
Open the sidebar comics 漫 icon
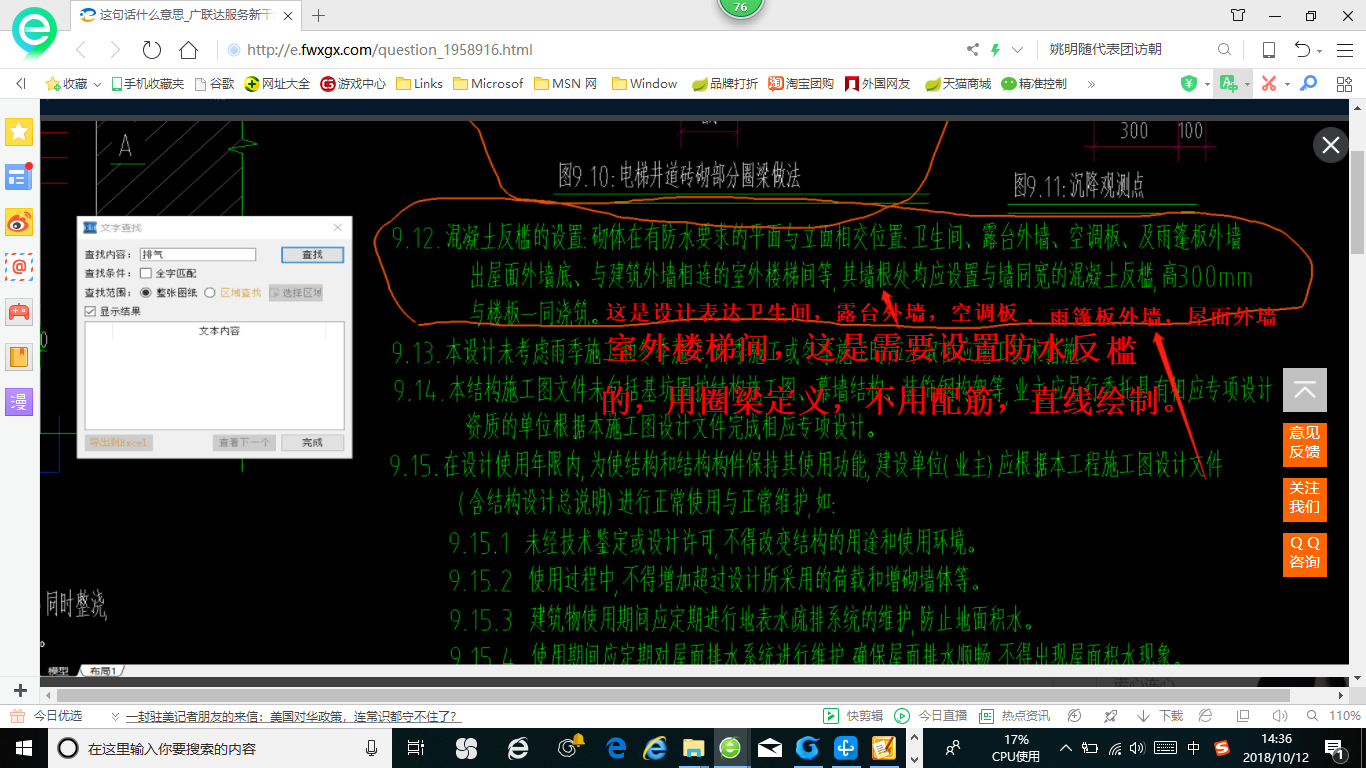click(x=19, y=402)
